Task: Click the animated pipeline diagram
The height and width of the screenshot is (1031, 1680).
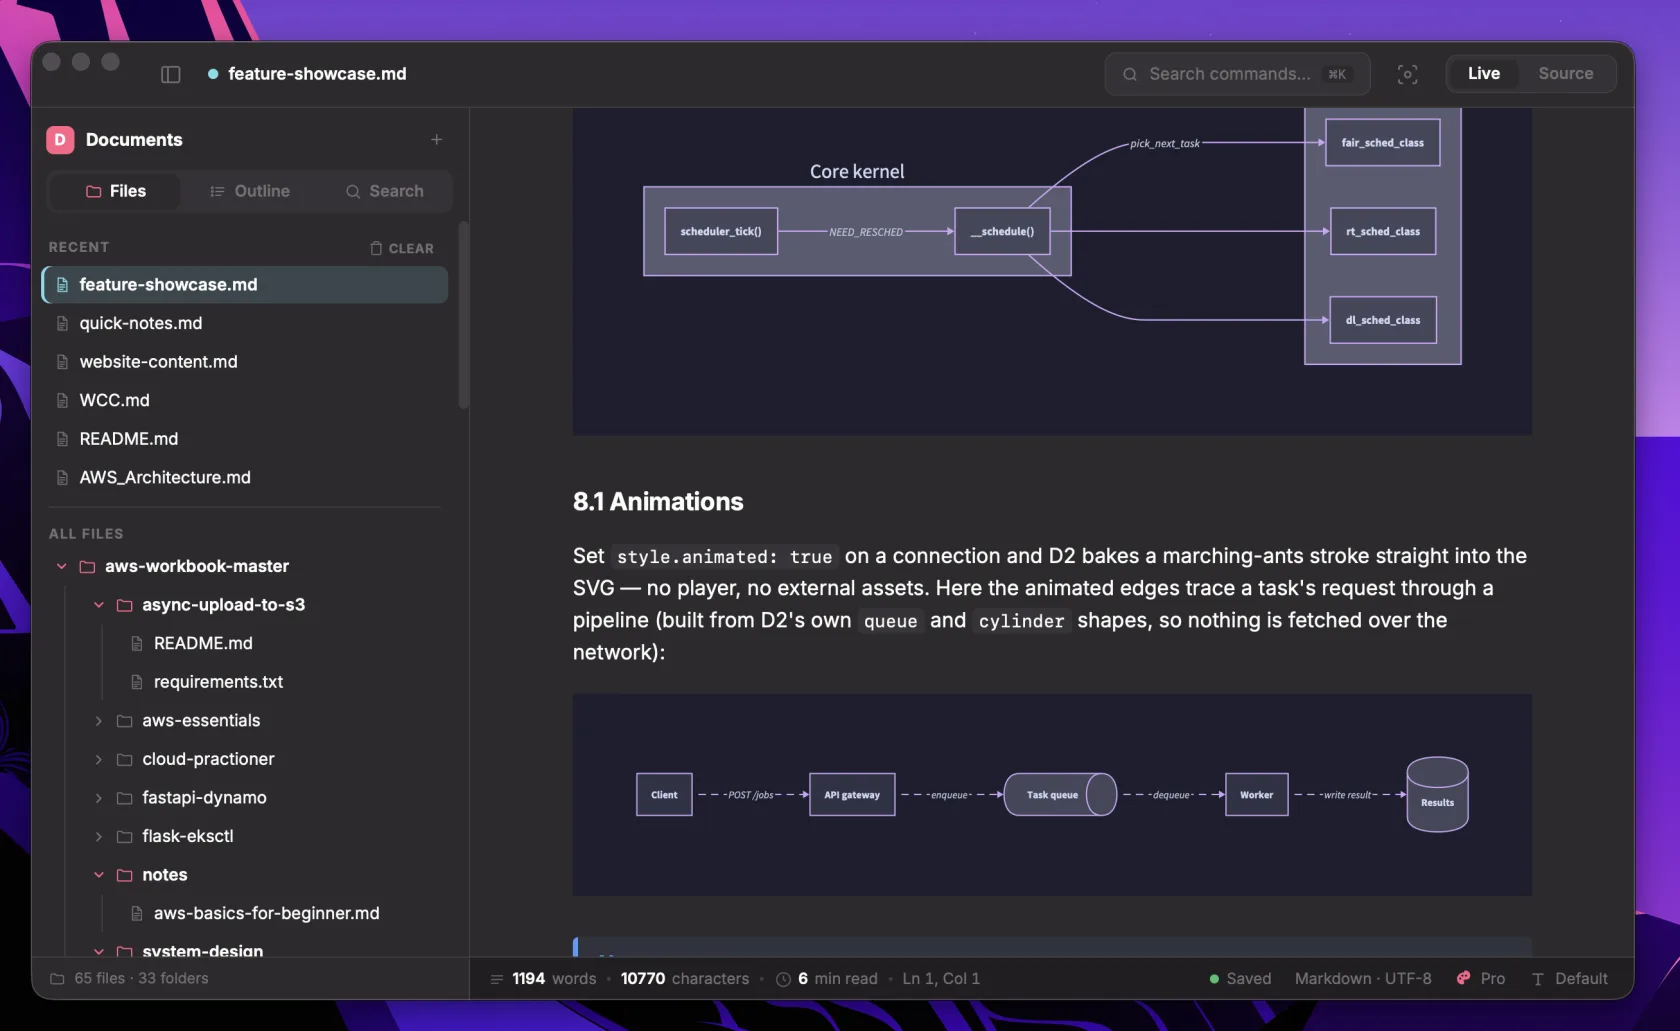Action: pyautogui.click(x=1052, y=795)
